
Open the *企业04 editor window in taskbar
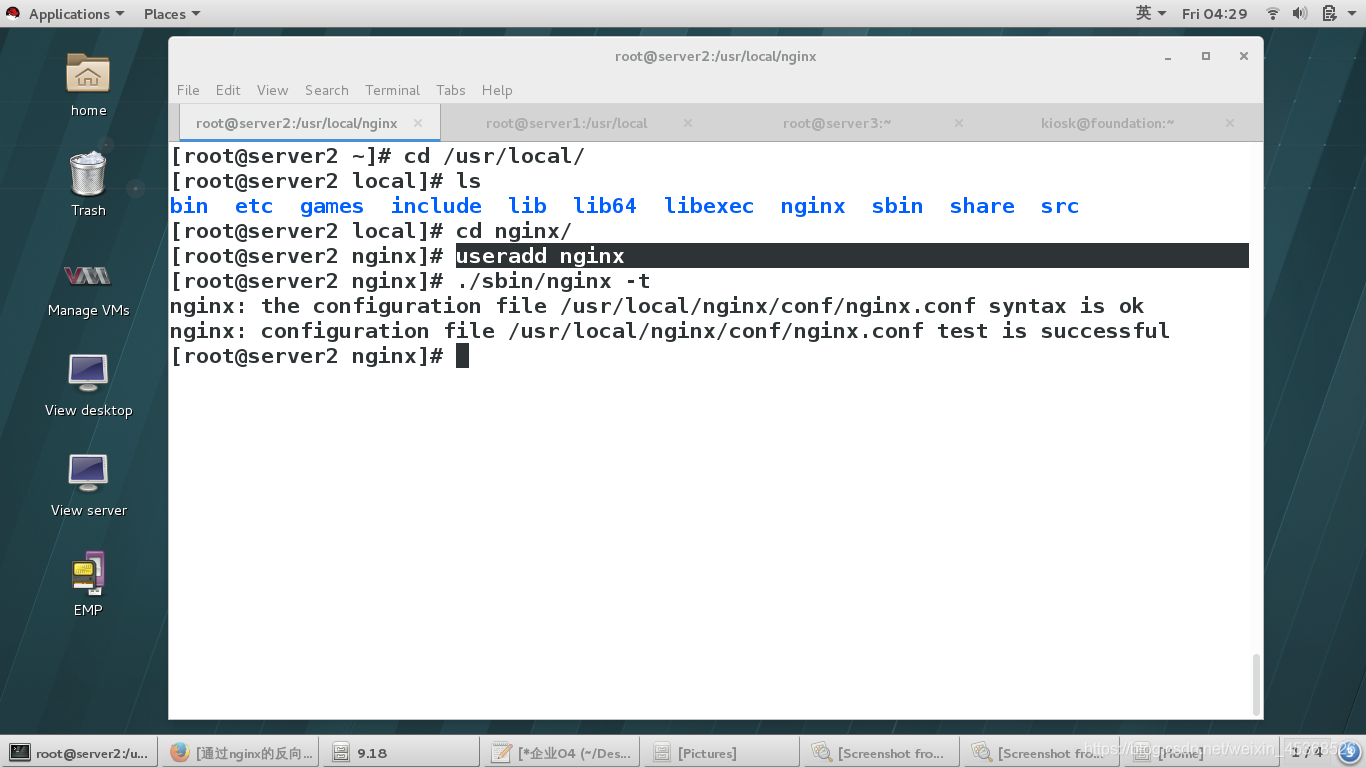[561, 753]
